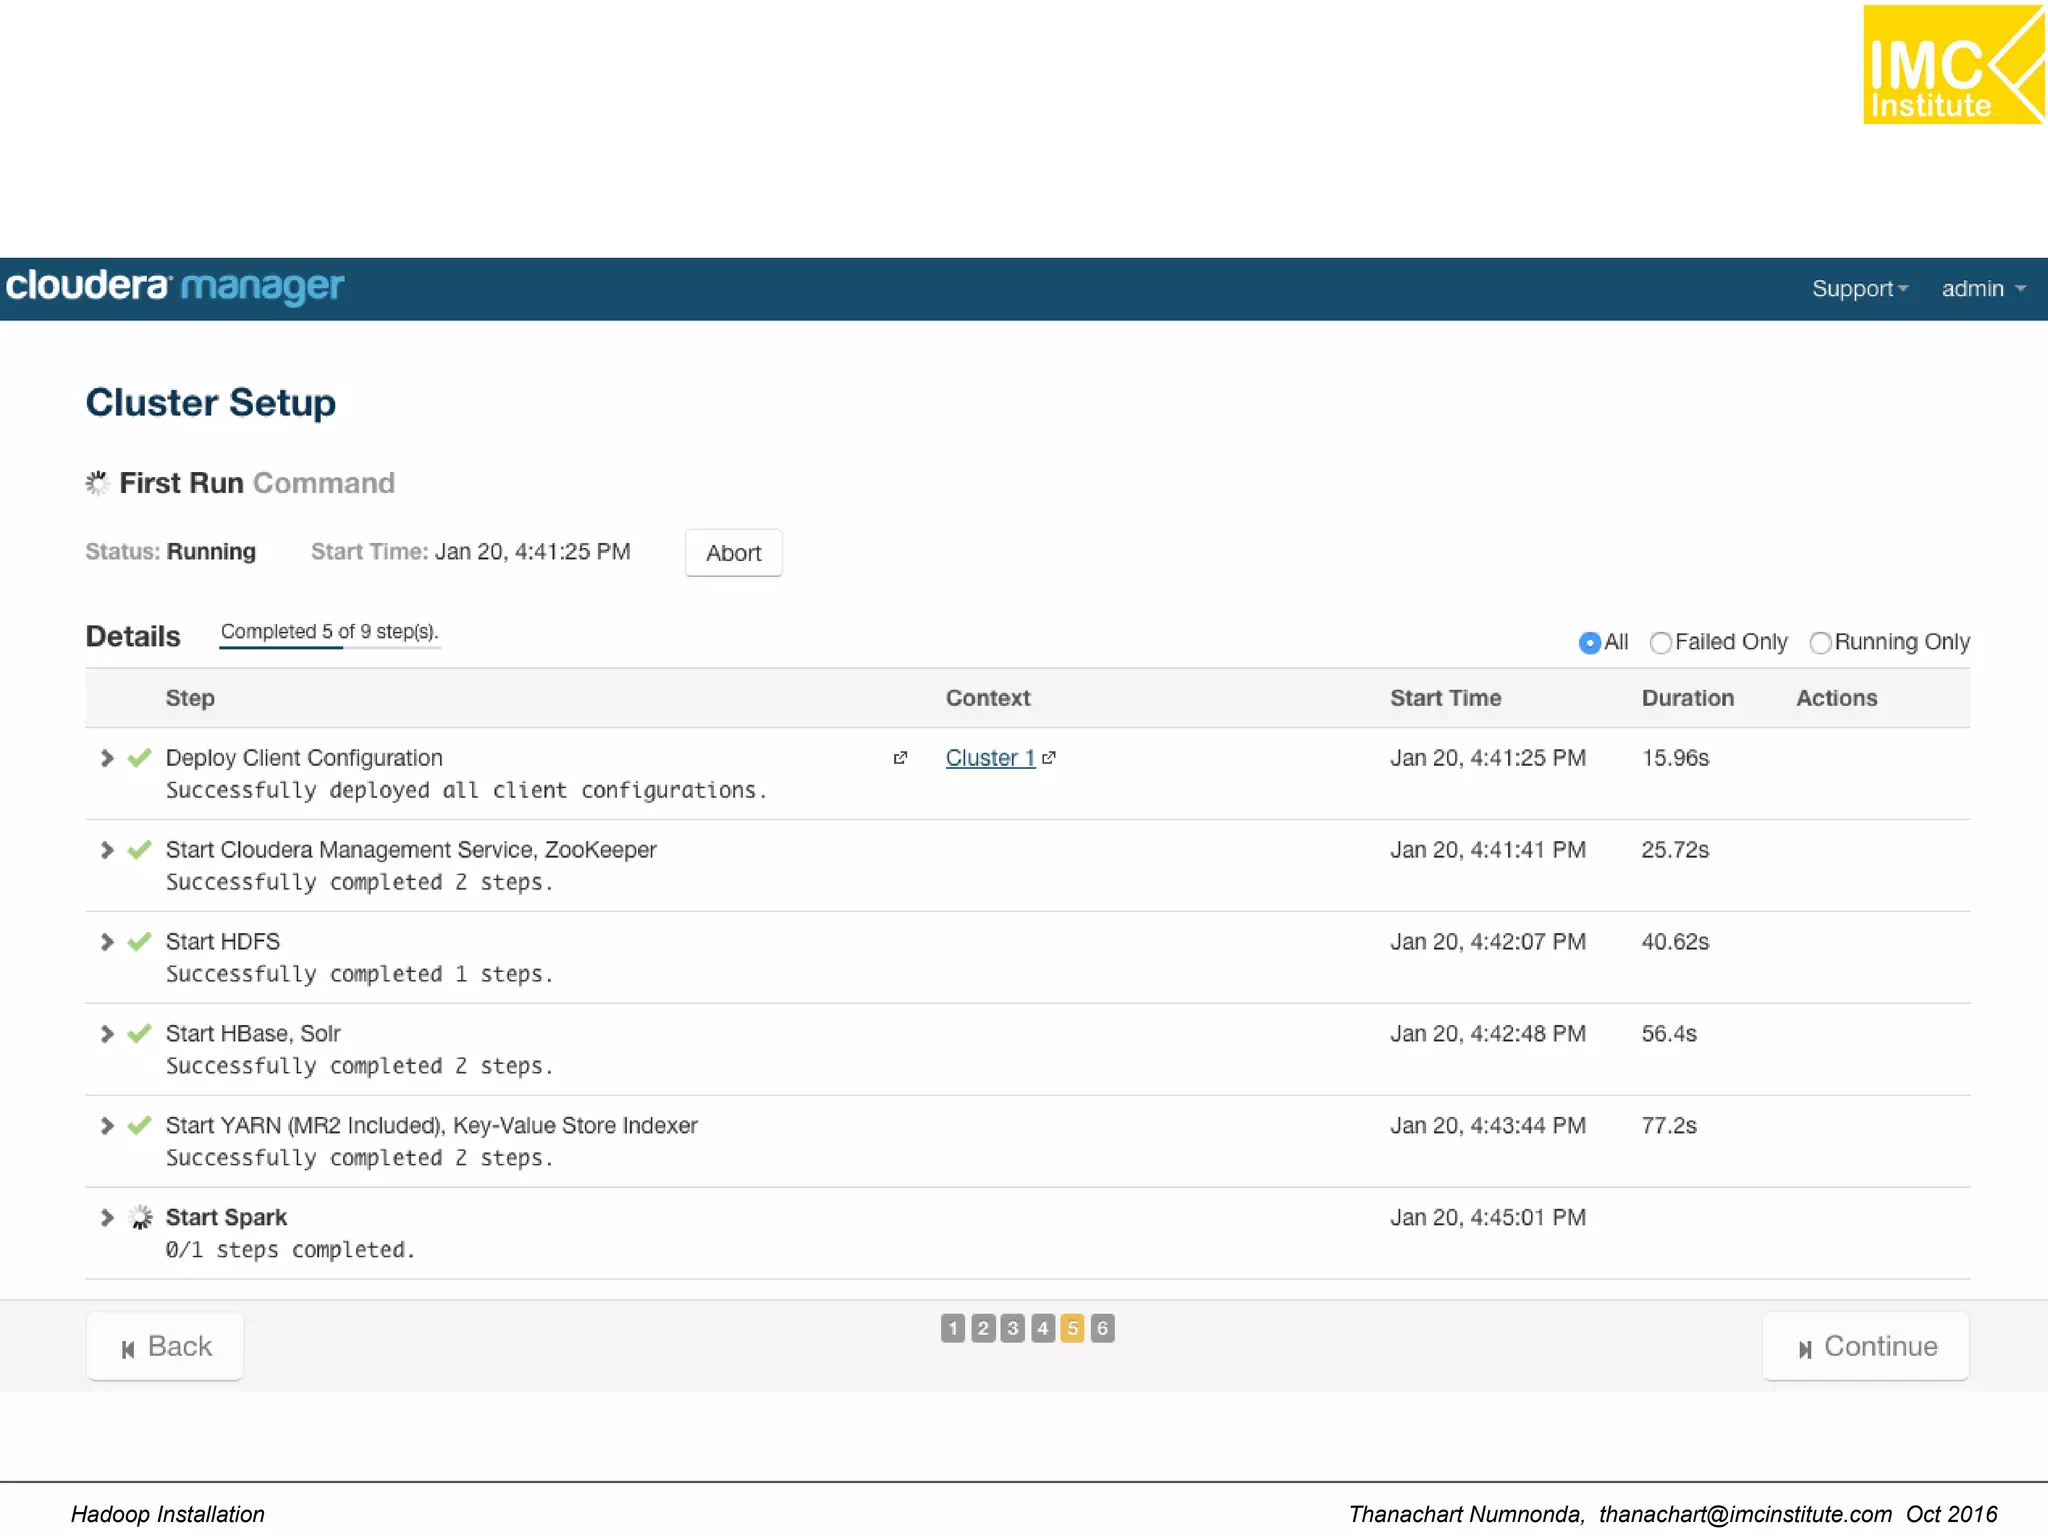
Task: Click start time Jan 20, 4:45:01 PM
Action: 1488,1217
